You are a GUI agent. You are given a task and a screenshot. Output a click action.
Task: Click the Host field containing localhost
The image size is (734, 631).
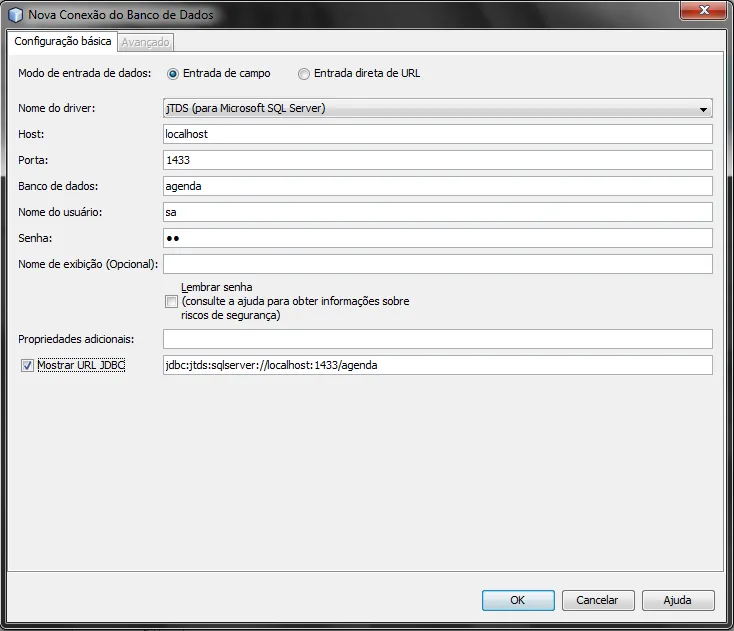click(x=438, y=134)
